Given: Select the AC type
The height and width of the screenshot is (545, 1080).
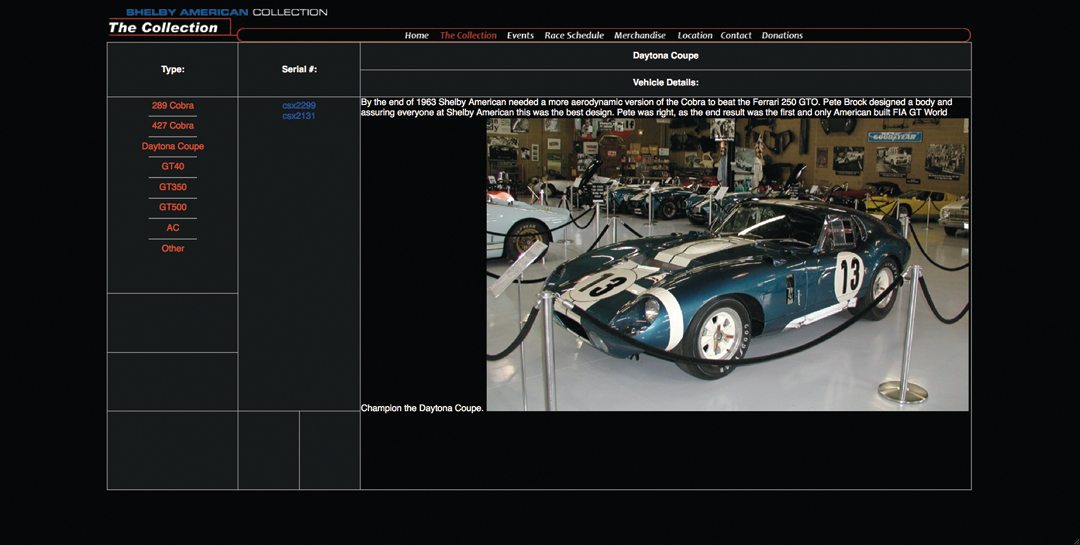Looking at the screenshot, I should click(173, 227).
